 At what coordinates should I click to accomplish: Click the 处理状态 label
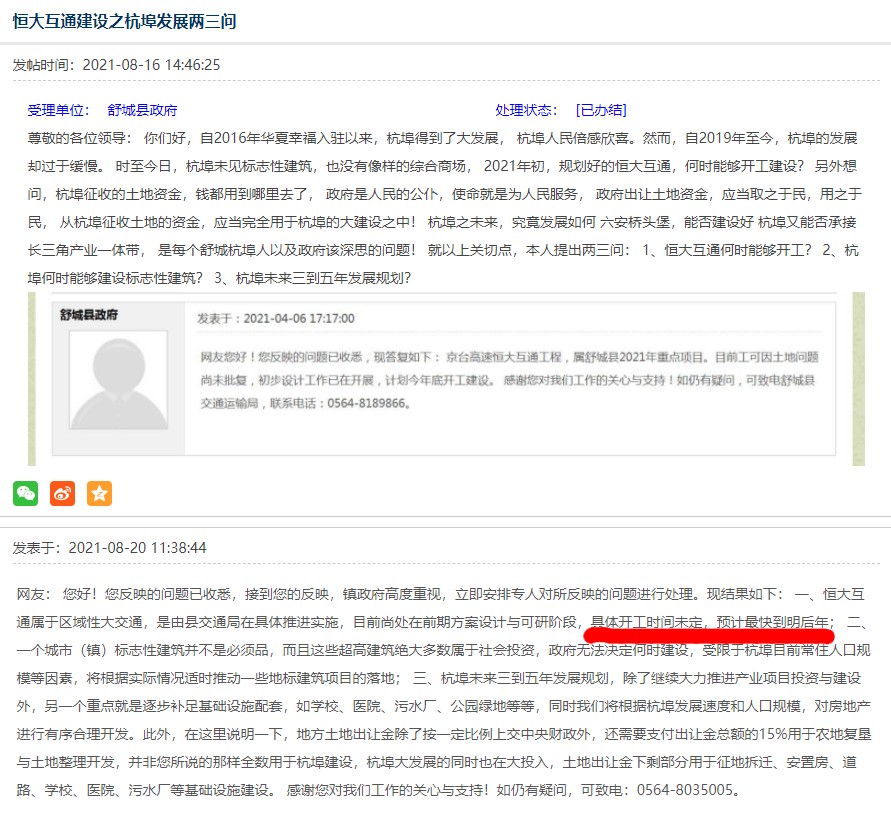point(526,110)
